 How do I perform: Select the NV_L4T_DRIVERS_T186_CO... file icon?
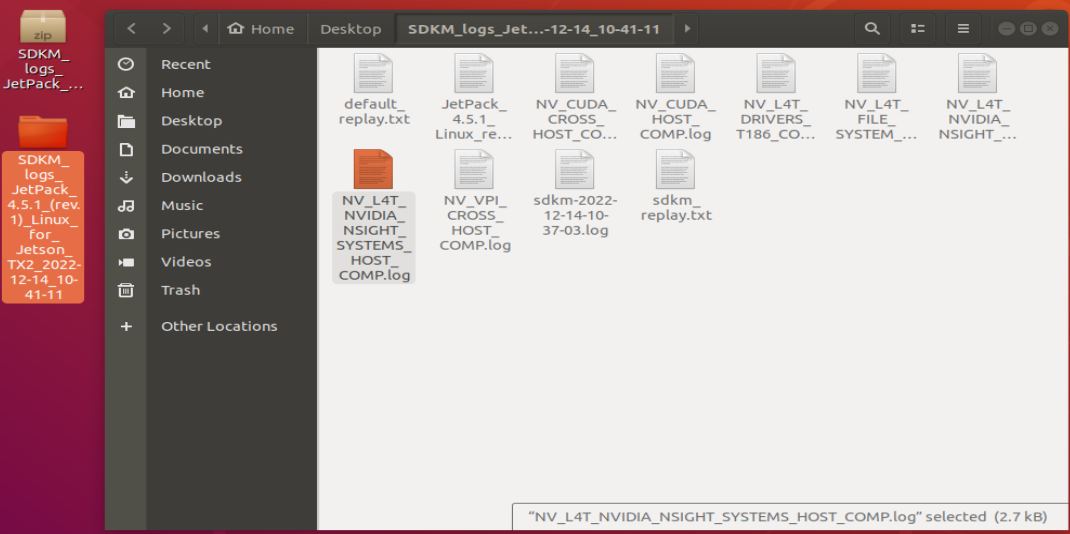click(x=776, y=73)
